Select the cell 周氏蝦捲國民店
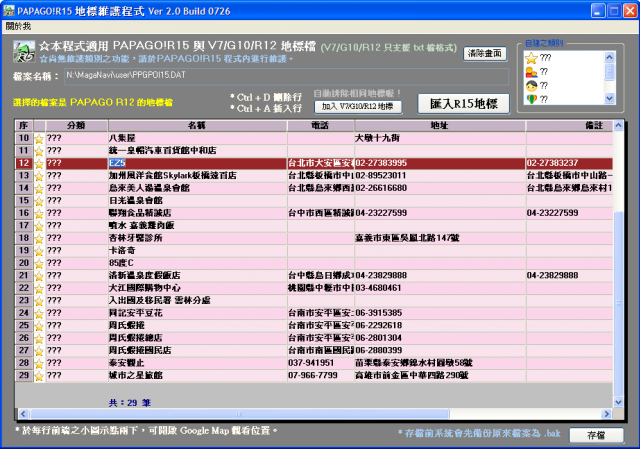Image resolution: width=640 pixels, height=449 pixels. click(x=197, y=350)
